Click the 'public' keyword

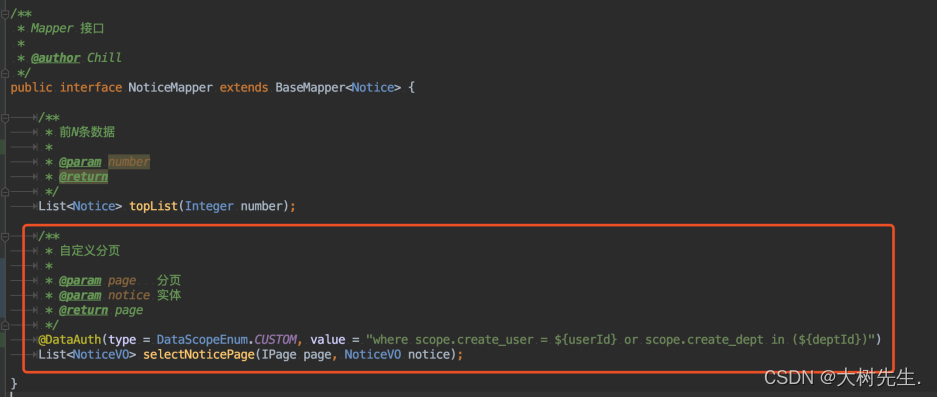31,87
